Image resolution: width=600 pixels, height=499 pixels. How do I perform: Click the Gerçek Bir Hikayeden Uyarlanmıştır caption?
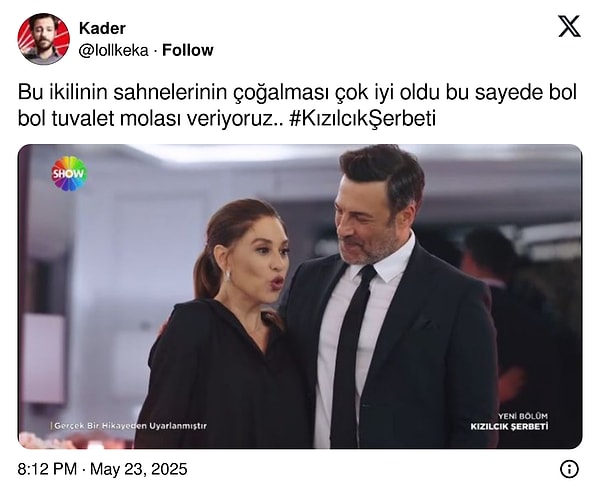(129, 426)
